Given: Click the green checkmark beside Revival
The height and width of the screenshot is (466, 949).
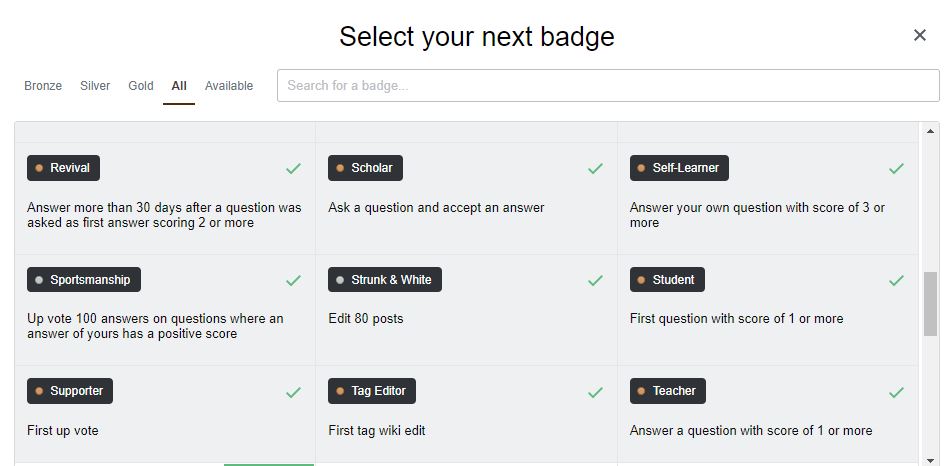Looking at the screenshot, I should point(293,169).
